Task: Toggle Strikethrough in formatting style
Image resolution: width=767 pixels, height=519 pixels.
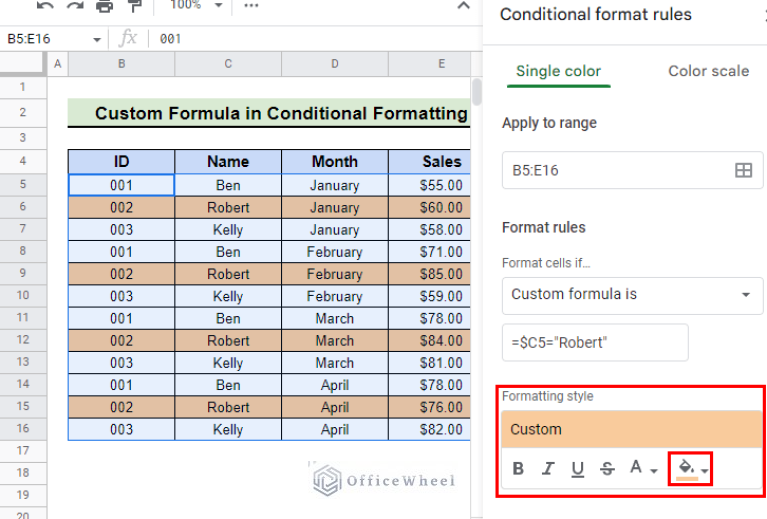Action: point(607,468)
